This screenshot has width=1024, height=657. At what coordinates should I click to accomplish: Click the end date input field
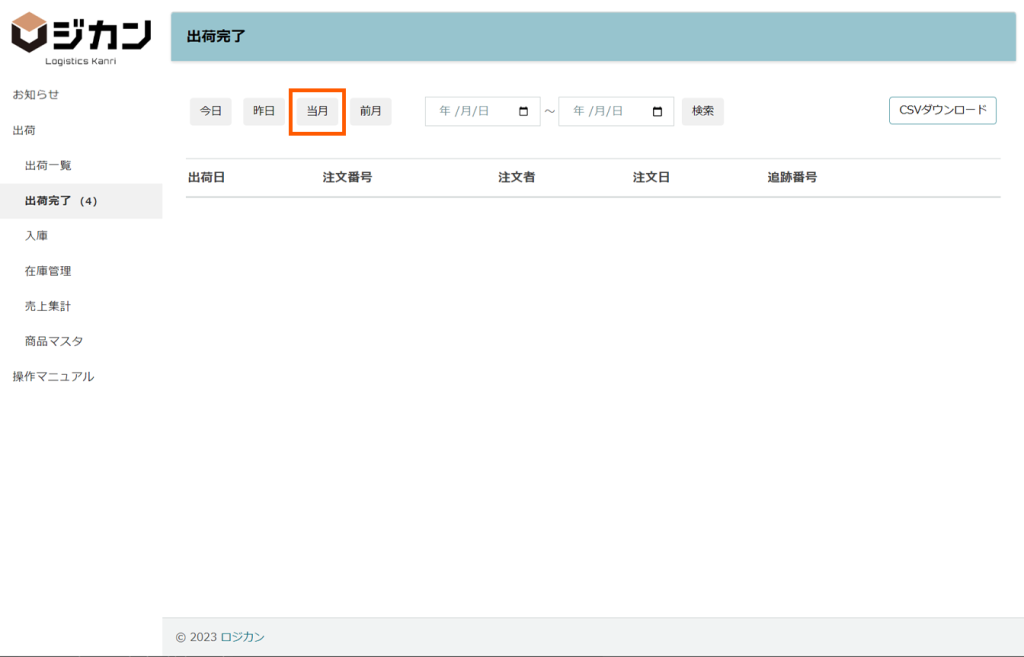(604, 112)
